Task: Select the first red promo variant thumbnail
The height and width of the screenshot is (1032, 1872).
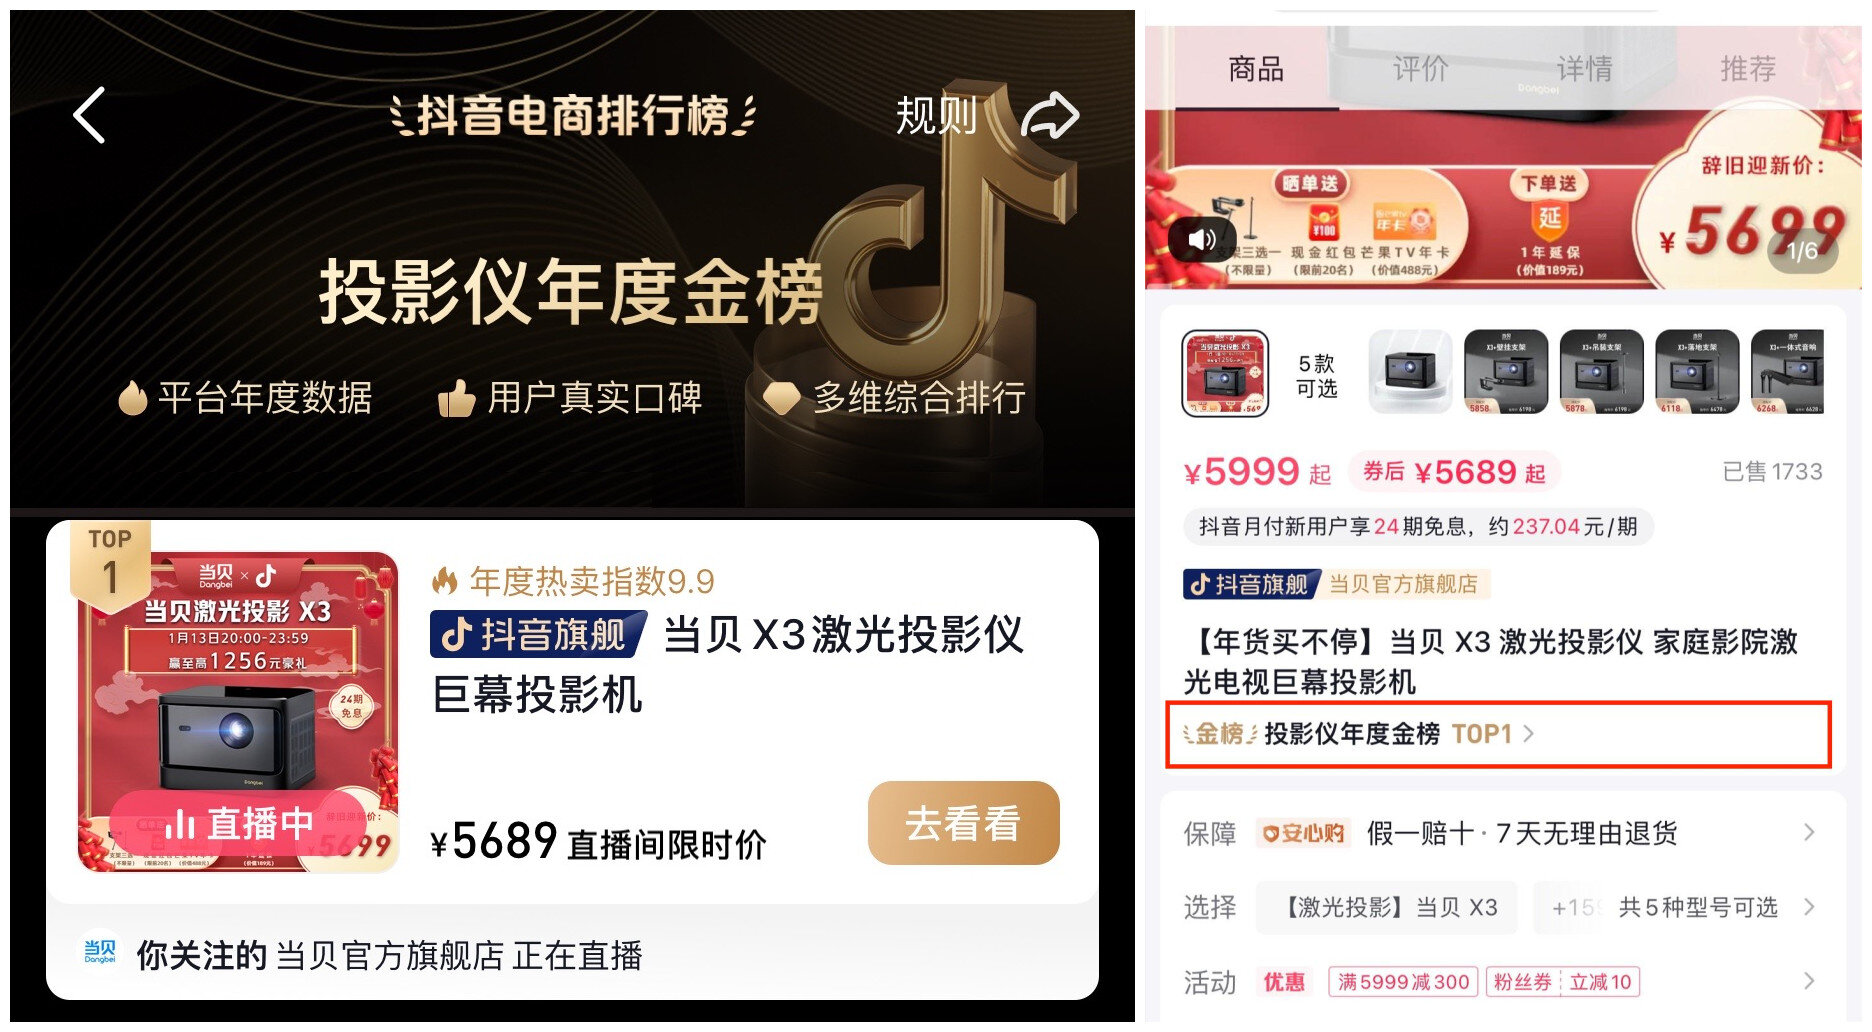Action: click(x=1225, y=373)
